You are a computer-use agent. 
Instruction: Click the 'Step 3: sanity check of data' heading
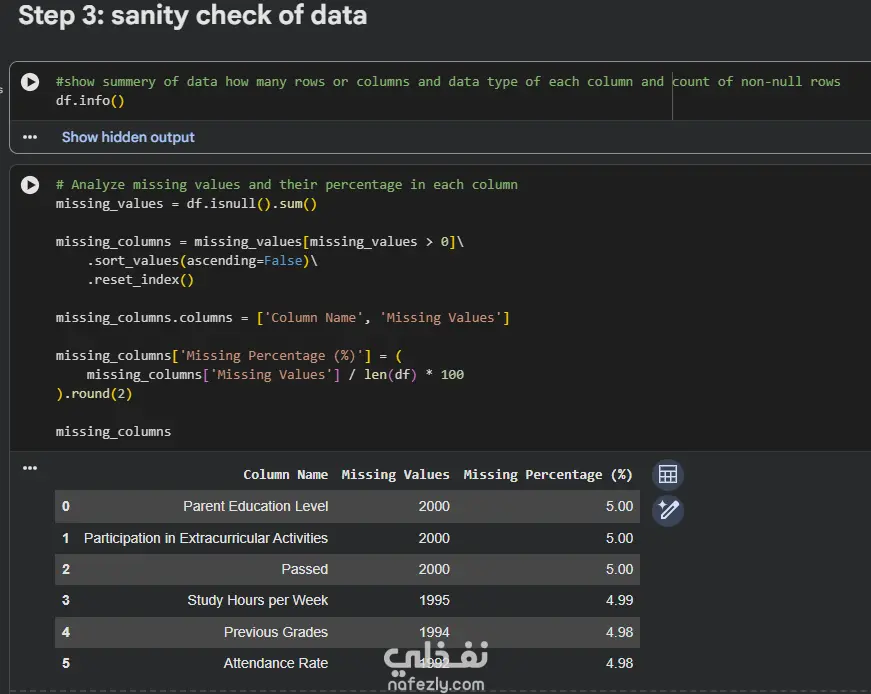point(192,15)
